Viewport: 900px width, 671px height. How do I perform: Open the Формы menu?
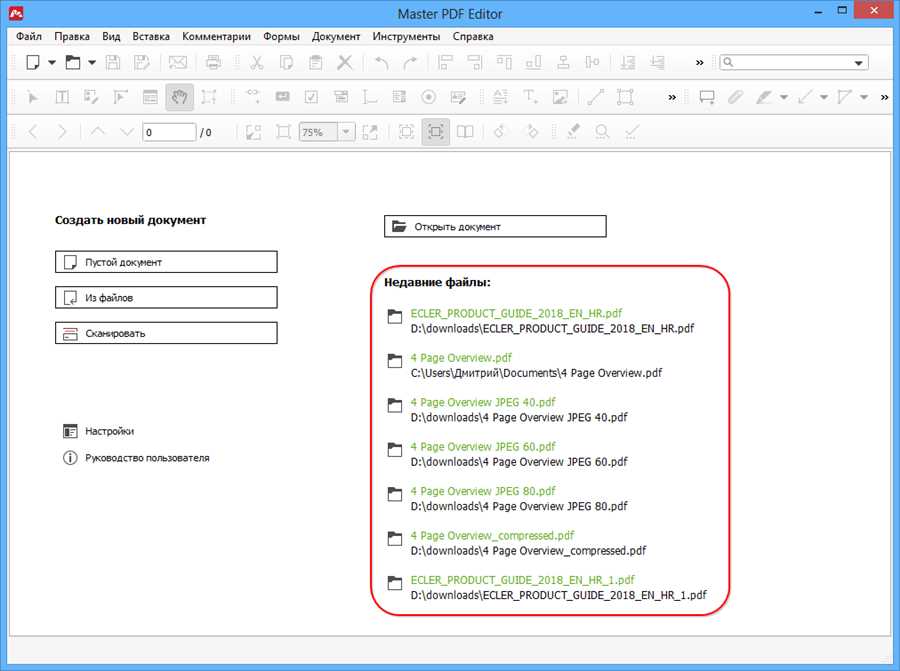pos(281,36)
